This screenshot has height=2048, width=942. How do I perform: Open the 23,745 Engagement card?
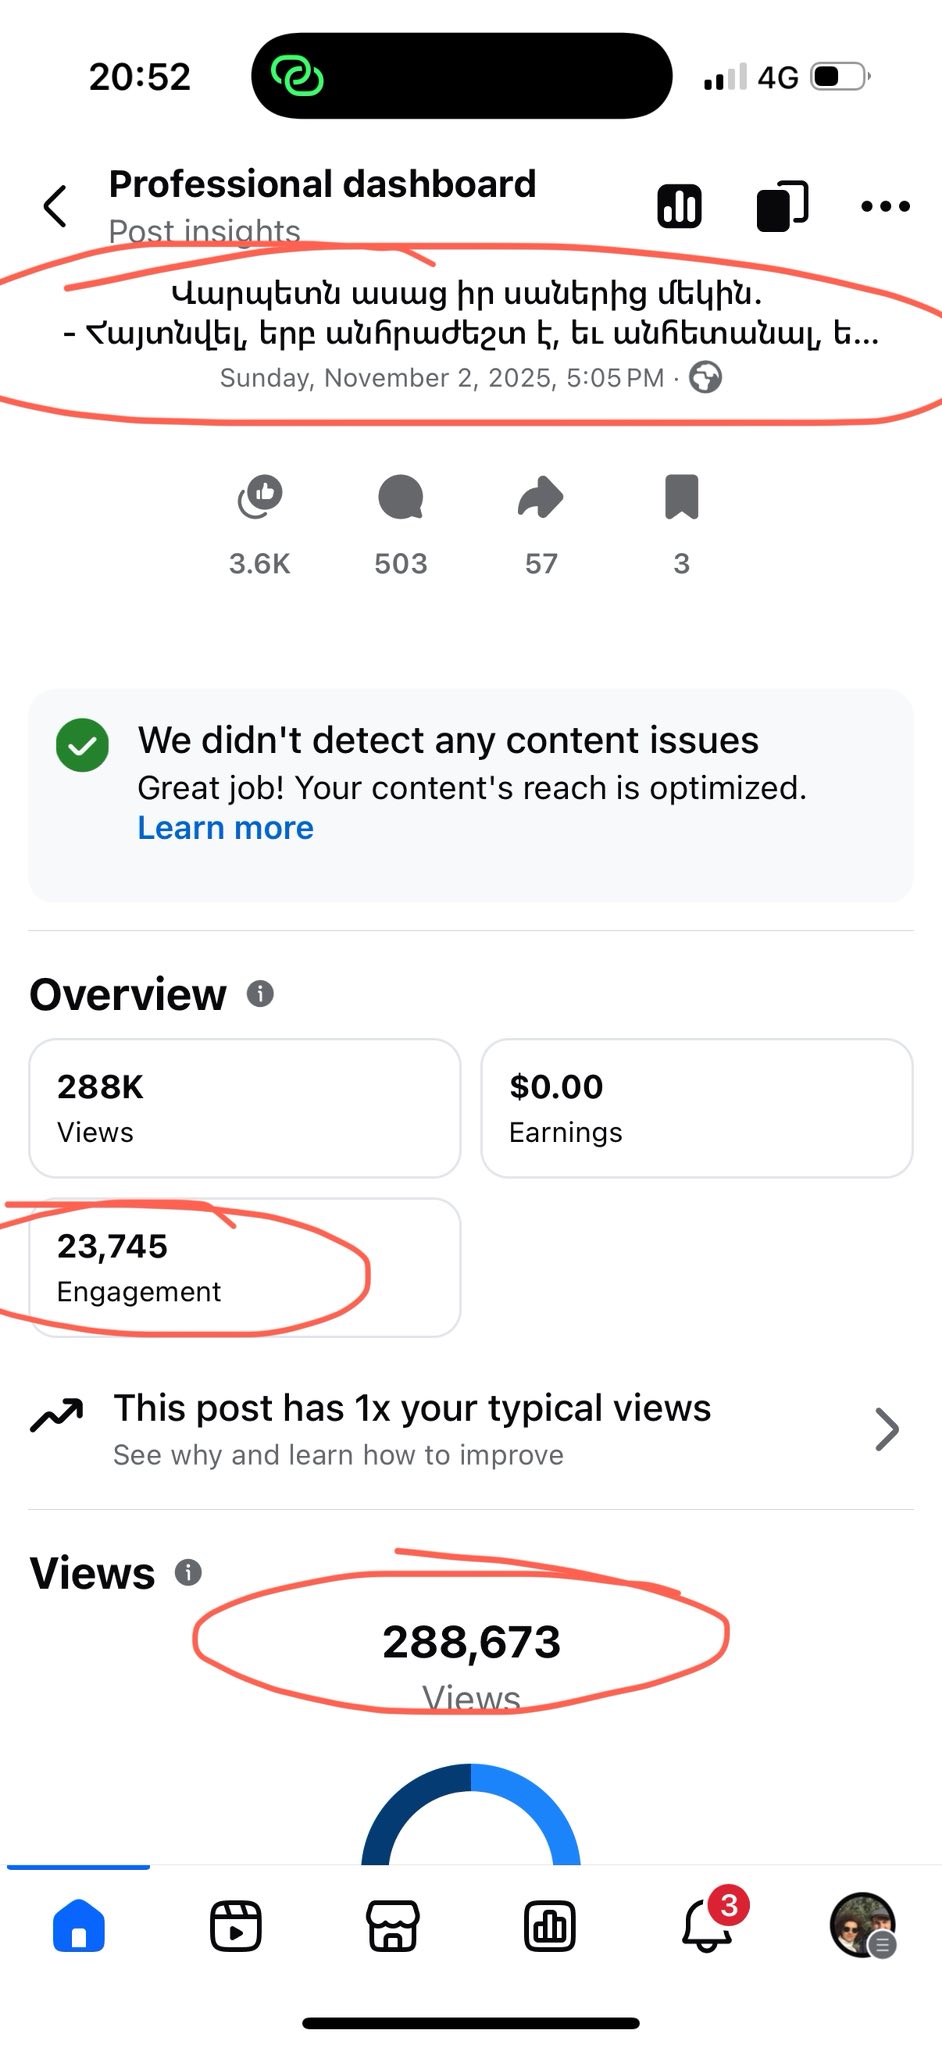244,1267
